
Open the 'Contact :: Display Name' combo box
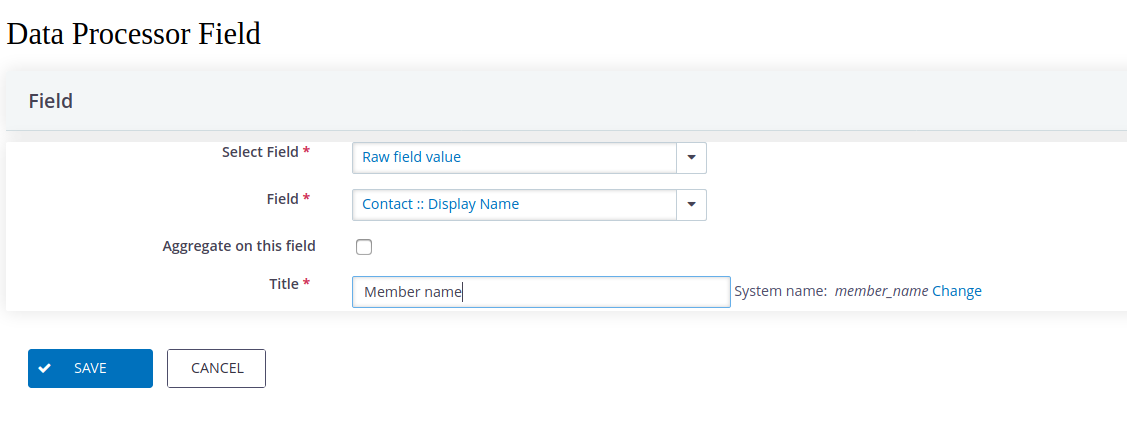coord(529,205)
